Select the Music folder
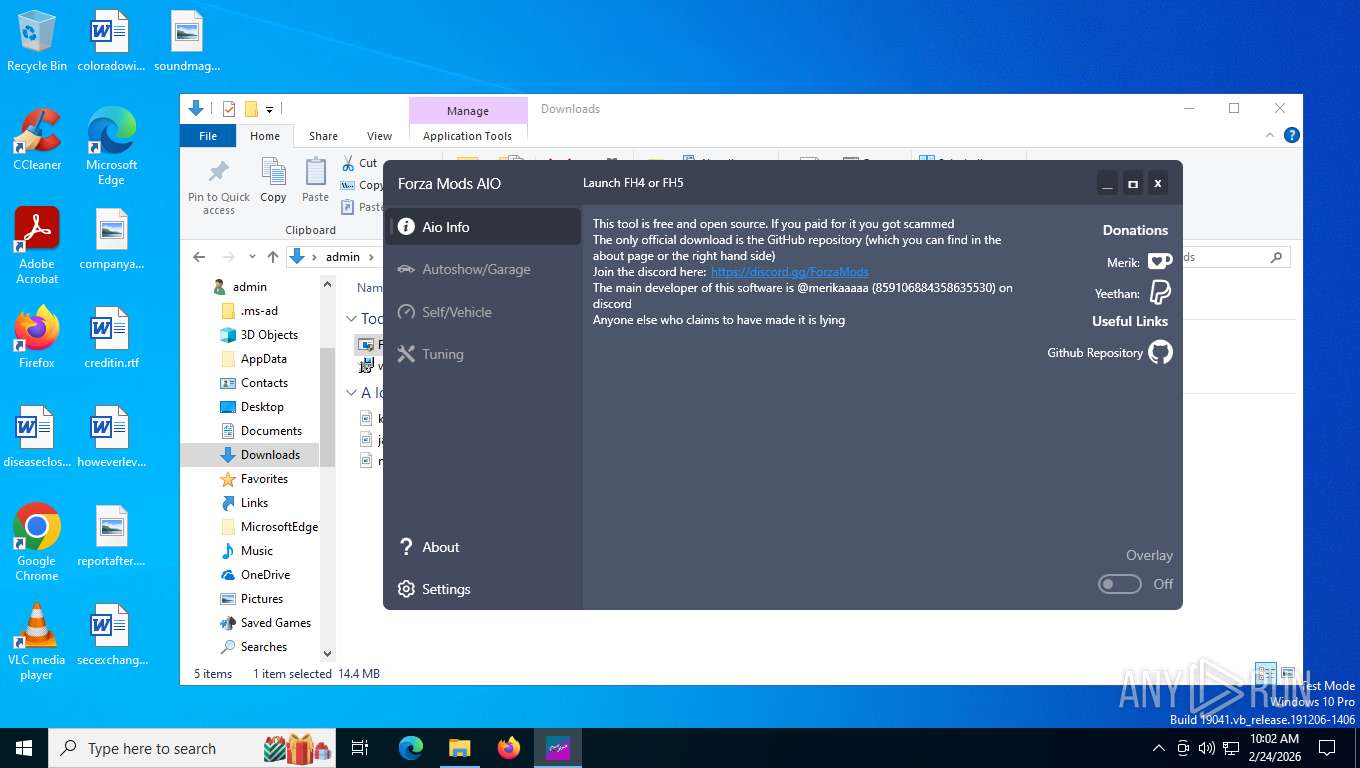1360x768 pixels. (256, 551)
